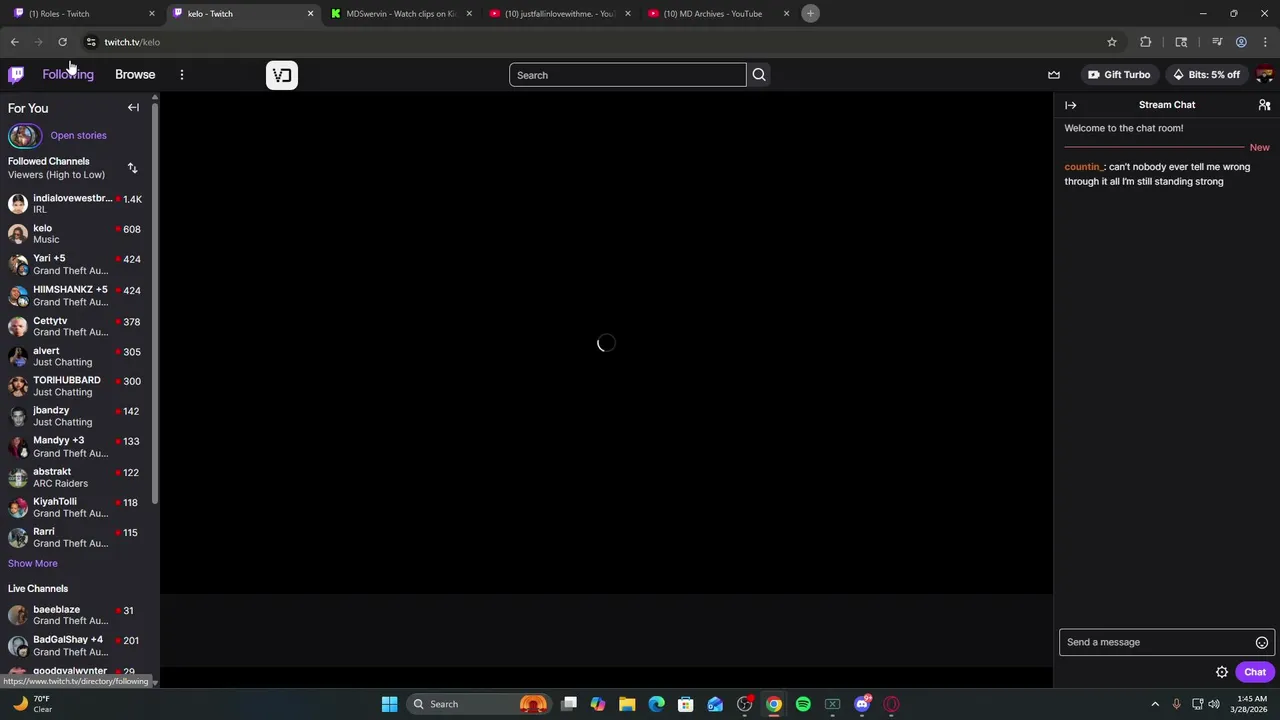This screenshot has height=720, width=1280.
Task: Click the purple Chat send button
Action: tap(1255, 672)
